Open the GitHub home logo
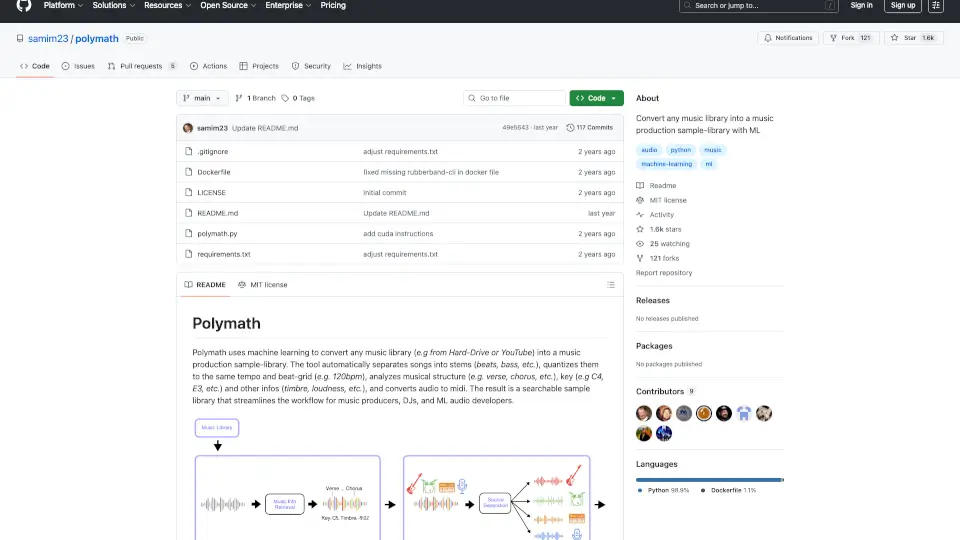This screenshot has width=960, height=540. (x=24, y=6)
